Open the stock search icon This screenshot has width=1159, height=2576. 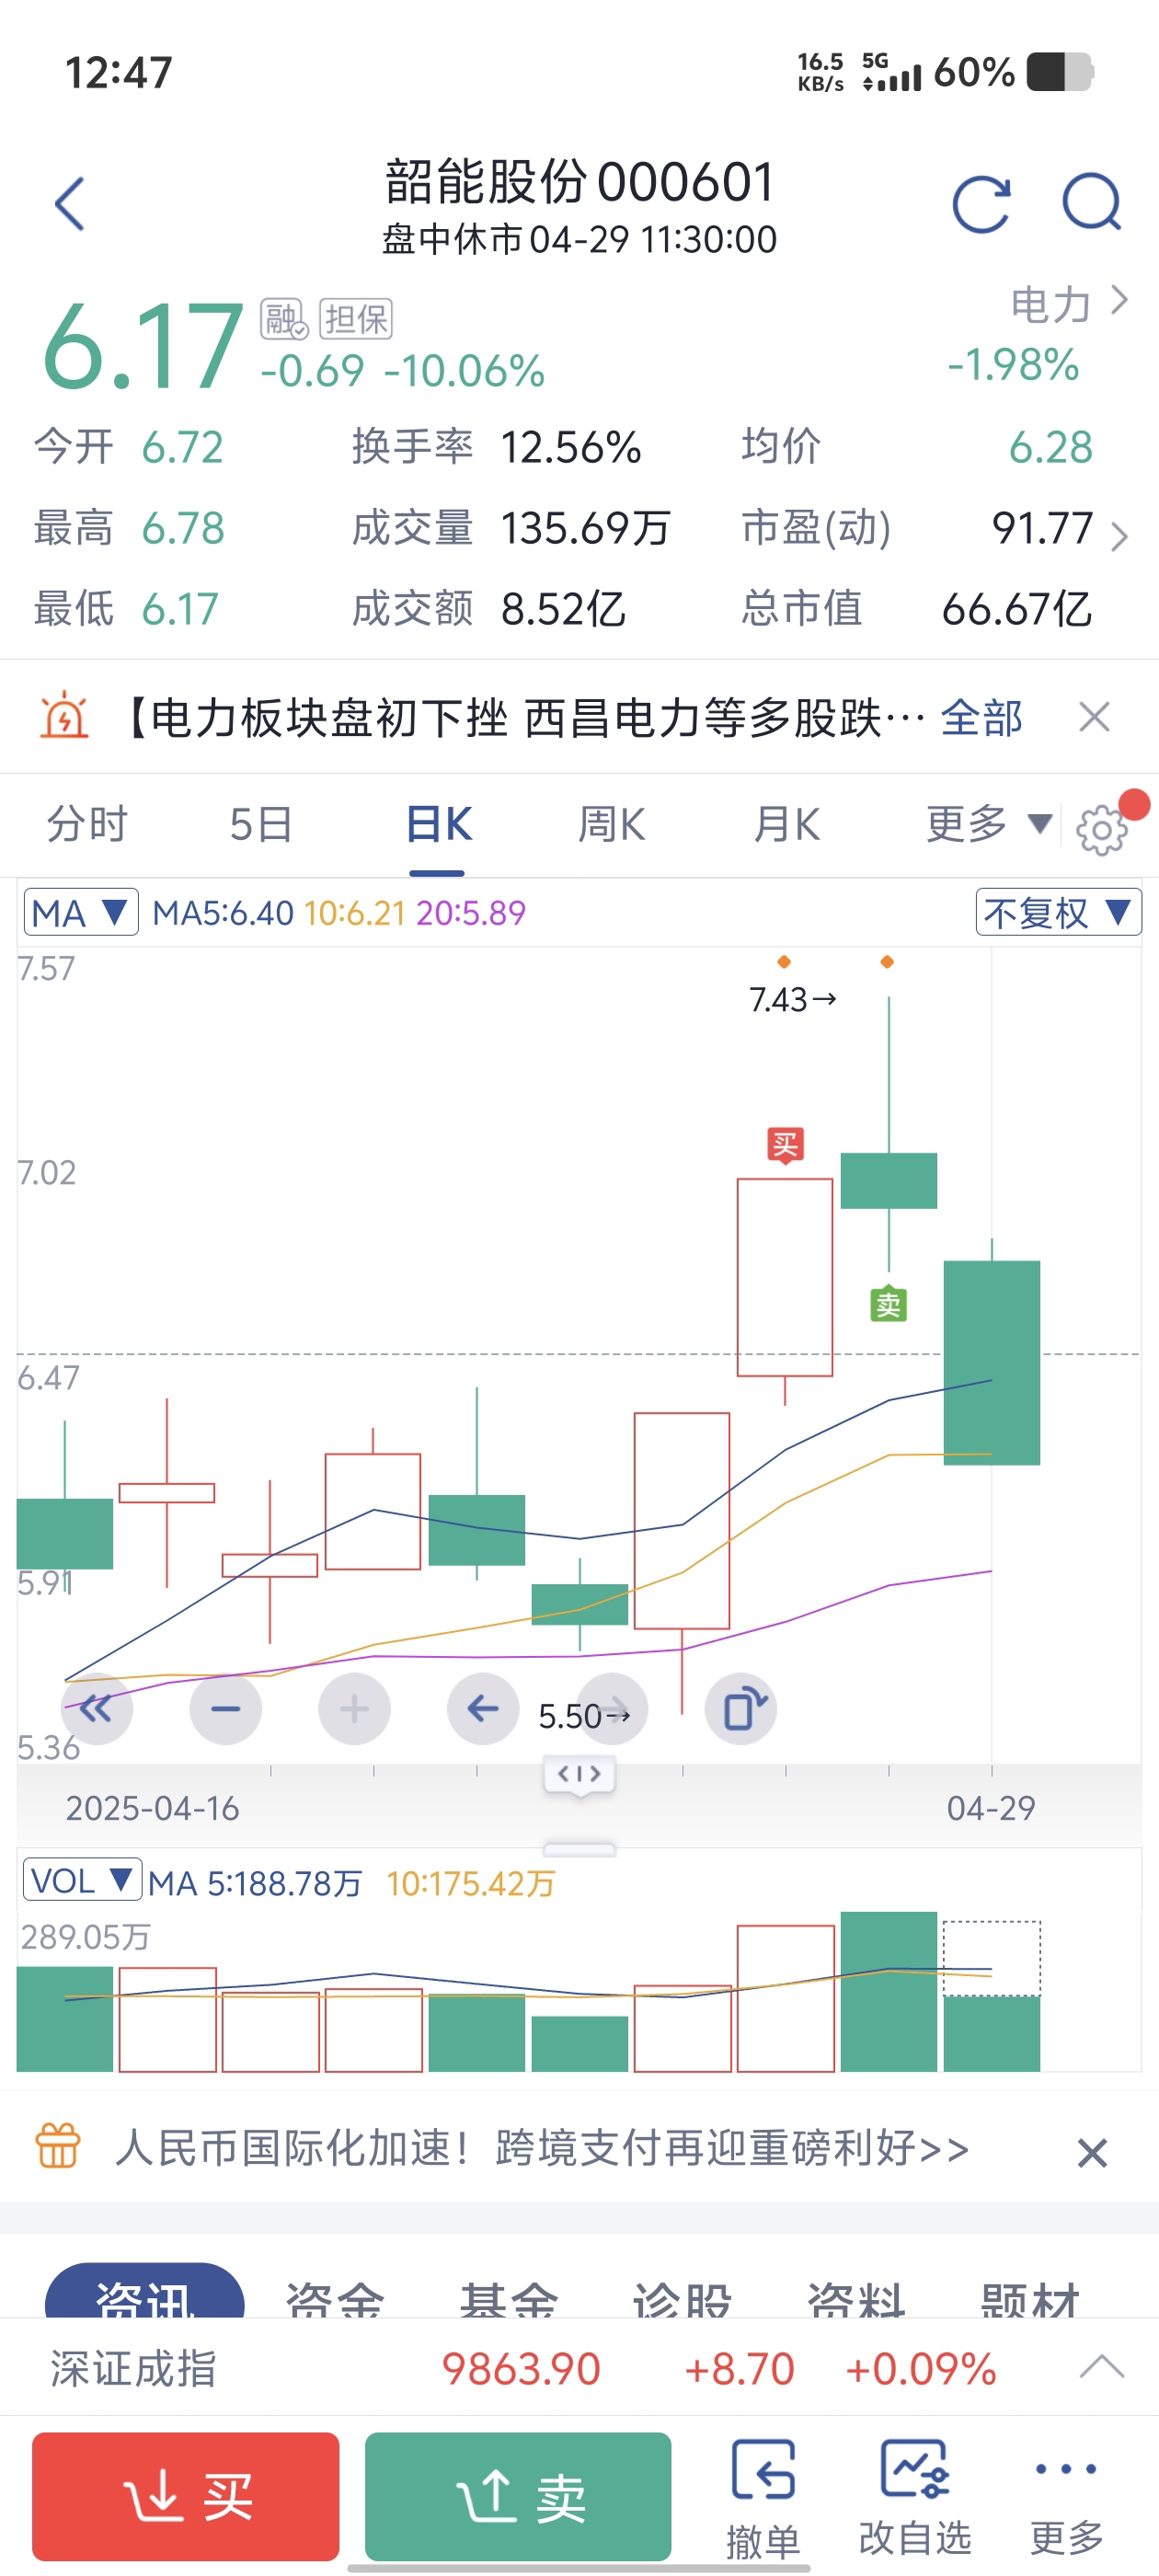(1091, 204)
